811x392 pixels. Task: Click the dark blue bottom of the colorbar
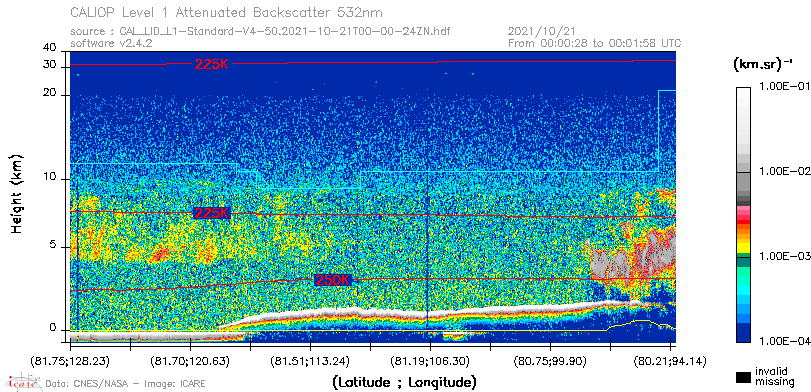pos(743,334)
